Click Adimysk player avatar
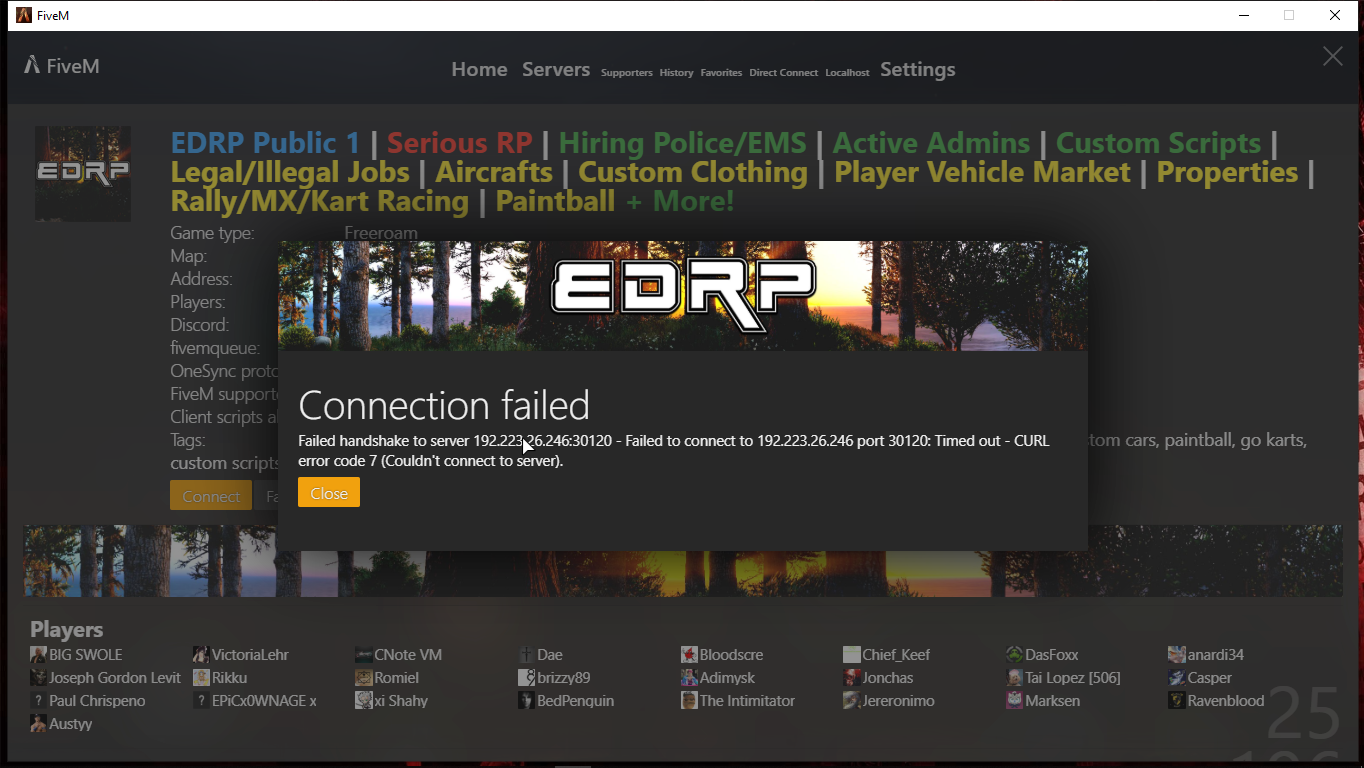This screenshot has width=1364, height=768. coord(689,678)
